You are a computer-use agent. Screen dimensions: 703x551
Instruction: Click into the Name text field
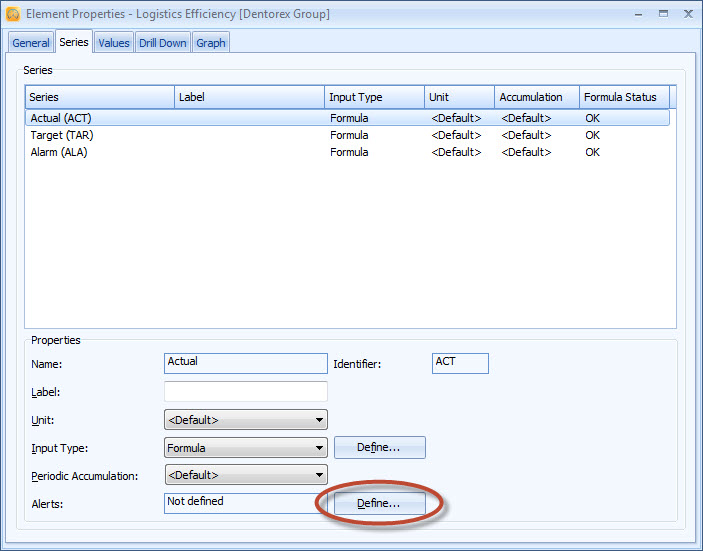pyautogui.click(x=245, y=363)
